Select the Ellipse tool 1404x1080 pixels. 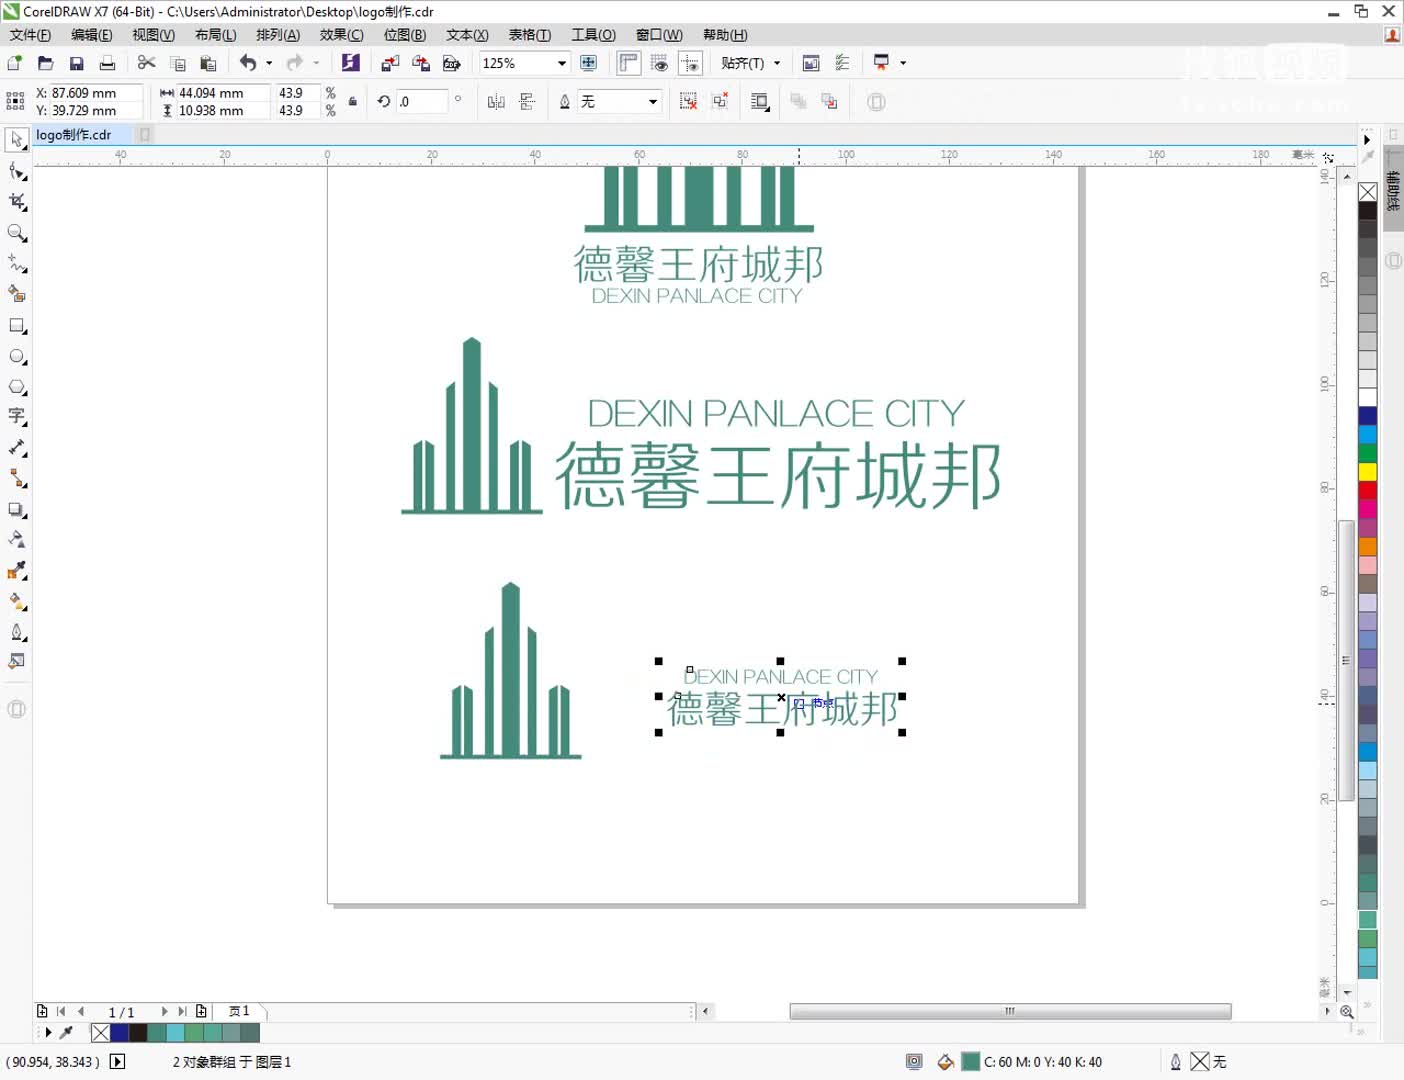coord(16,356)
